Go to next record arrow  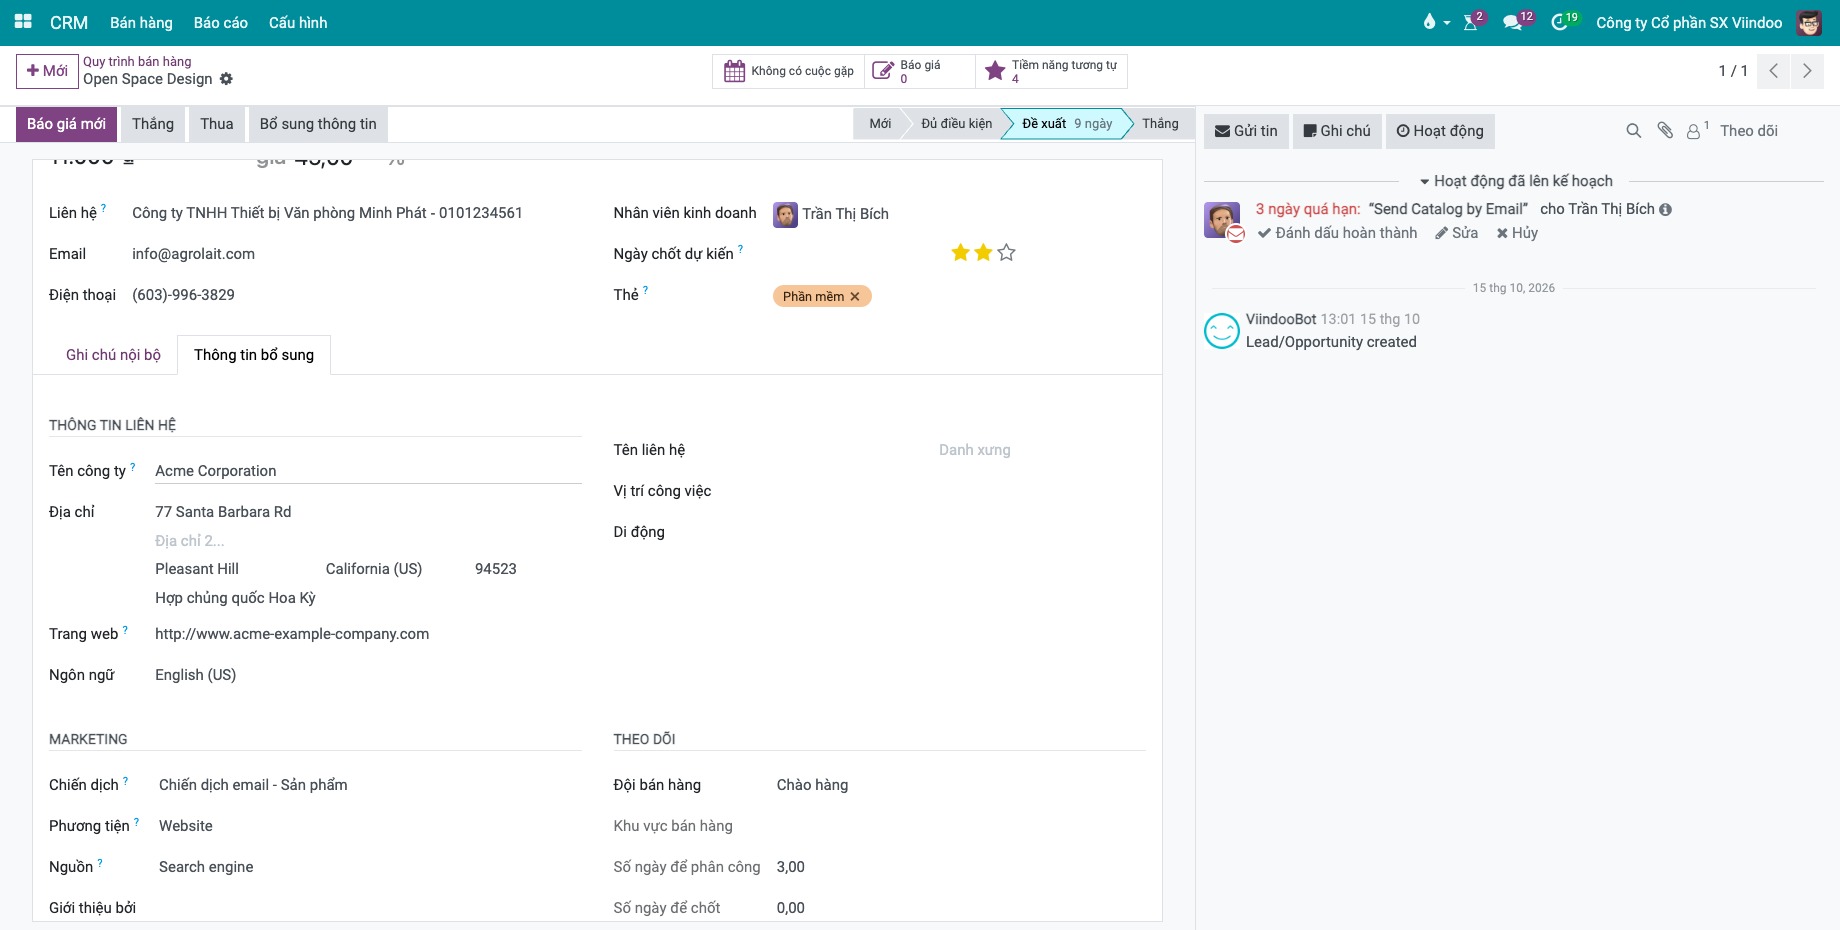1807,71
